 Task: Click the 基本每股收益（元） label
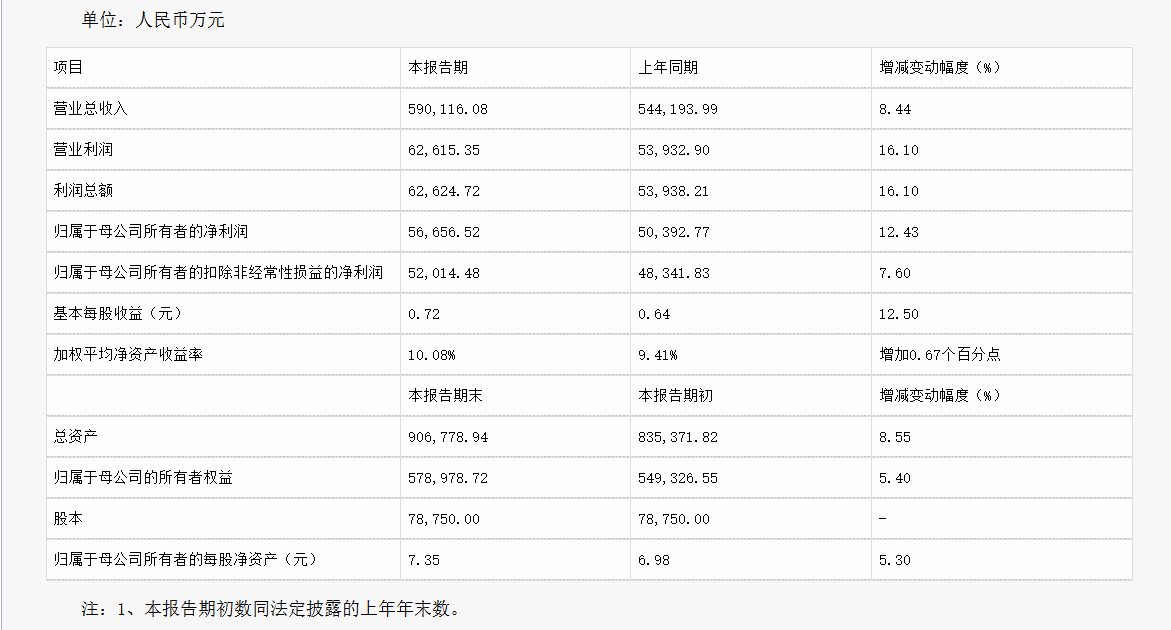[x=118, y=314]
